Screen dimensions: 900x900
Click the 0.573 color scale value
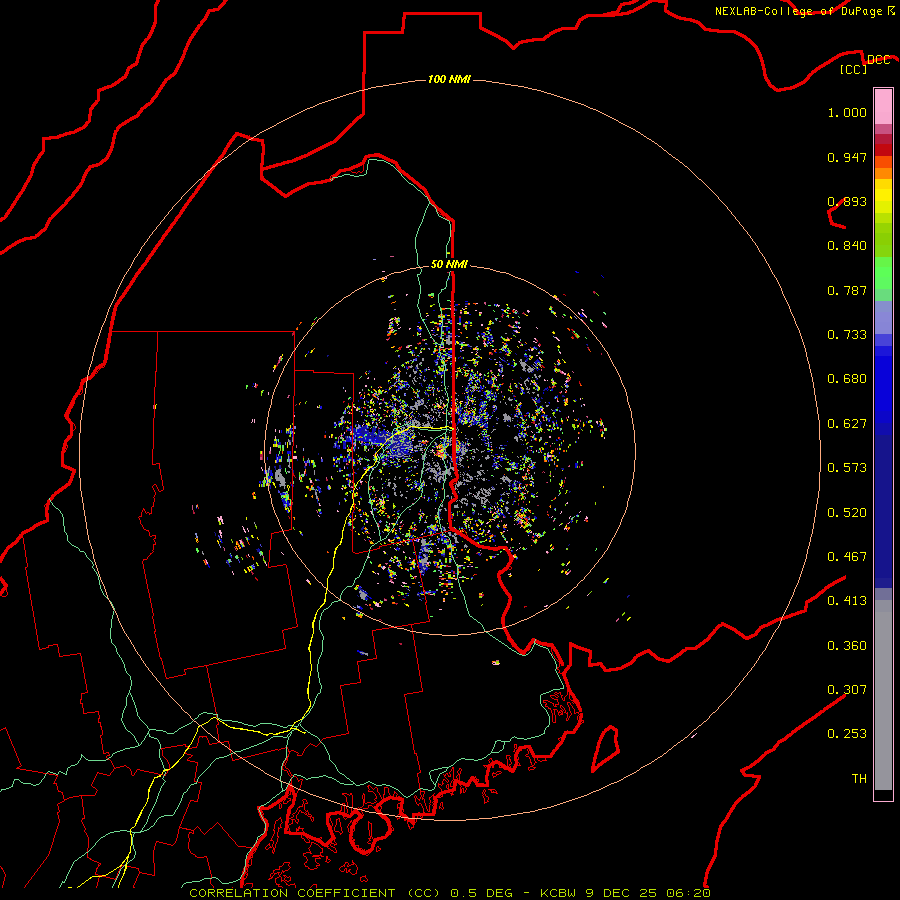(847, 468)
